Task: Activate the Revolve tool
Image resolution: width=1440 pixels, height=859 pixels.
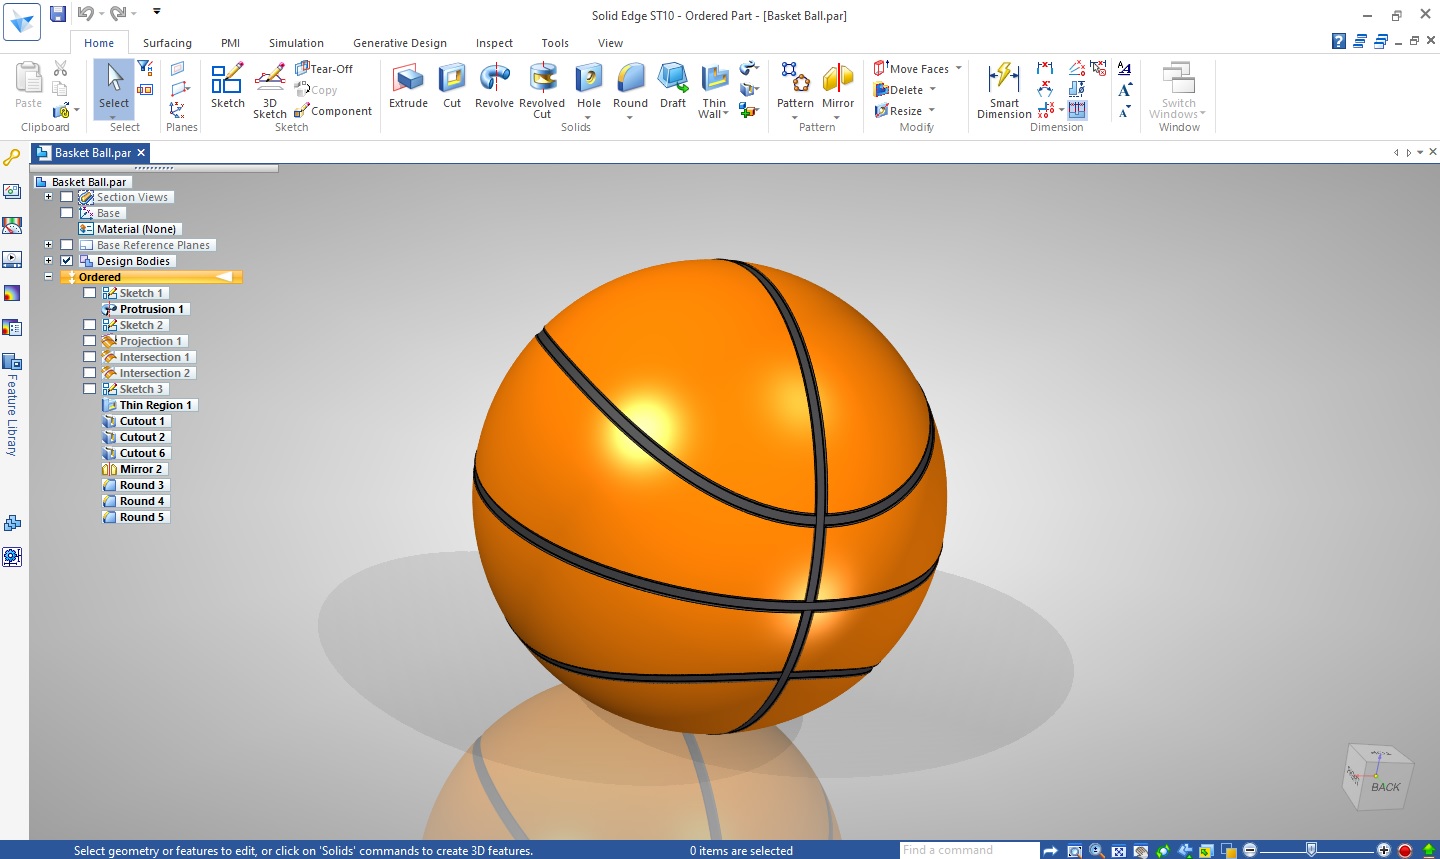Action: [x=494, y=87]
